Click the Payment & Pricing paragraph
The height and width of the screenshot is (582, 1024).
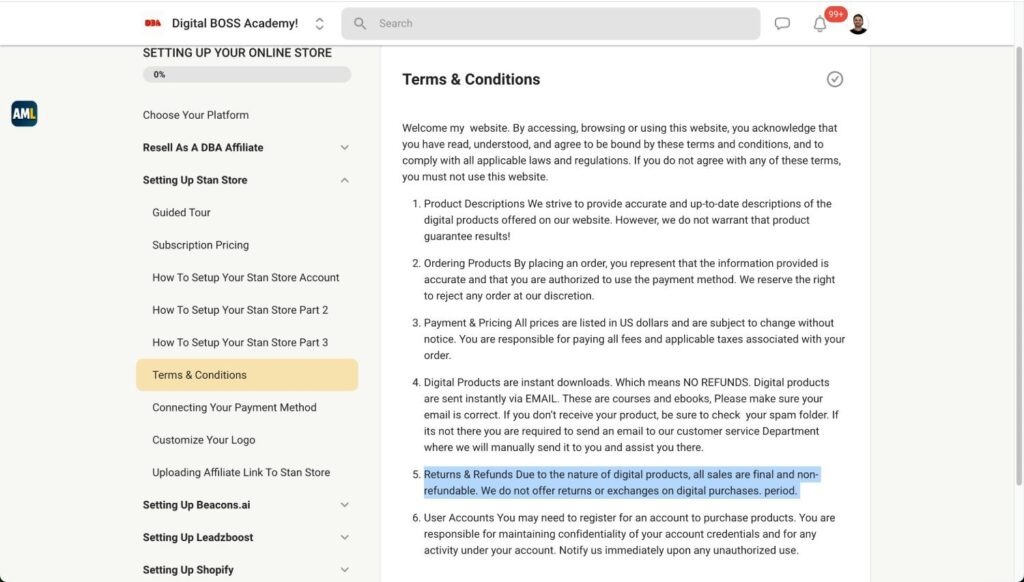(x=634, y=339)
